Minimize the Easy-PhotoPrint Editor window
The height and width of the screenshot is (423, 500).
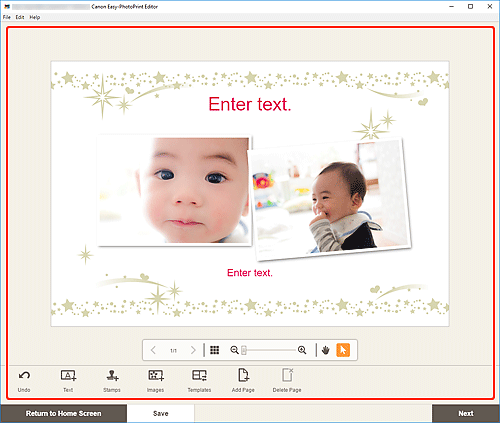[451, 6]
